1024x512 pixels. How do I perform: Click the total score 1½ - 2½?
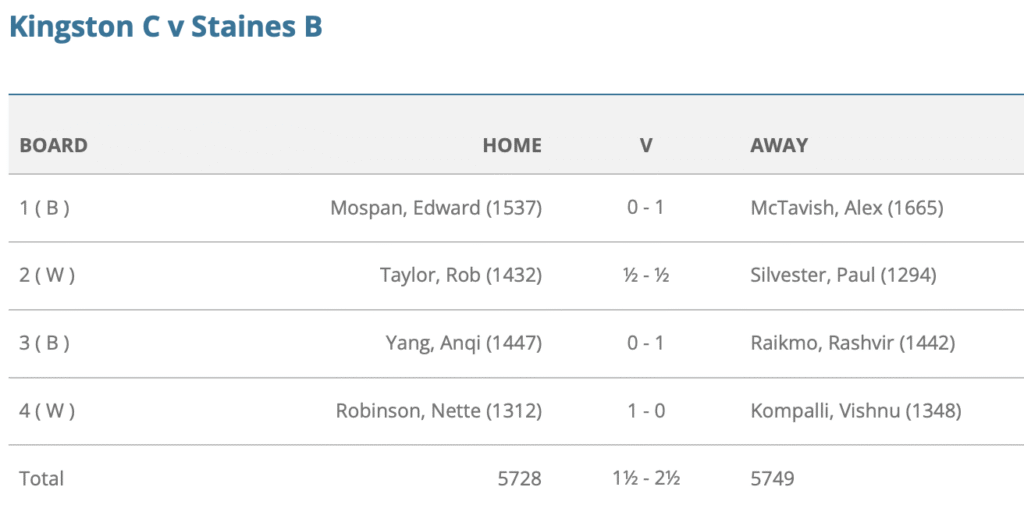pos(646,479)
